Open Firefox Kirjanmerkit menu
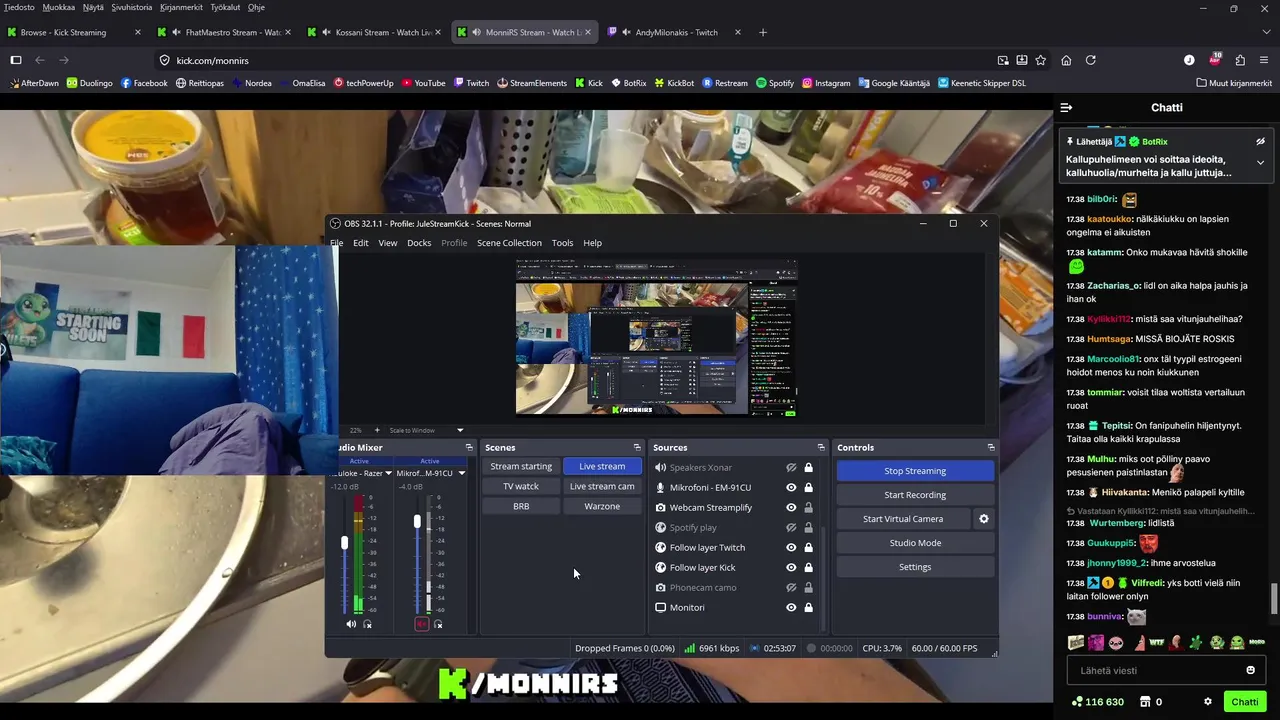1280x720 pixels. pos(181,7)
